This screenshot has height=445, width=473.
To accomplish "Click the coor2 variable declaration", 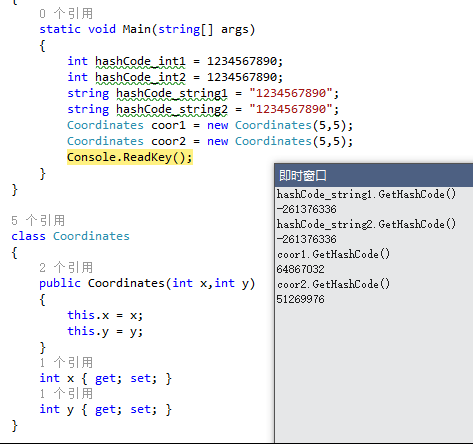I will coord(168,142).
